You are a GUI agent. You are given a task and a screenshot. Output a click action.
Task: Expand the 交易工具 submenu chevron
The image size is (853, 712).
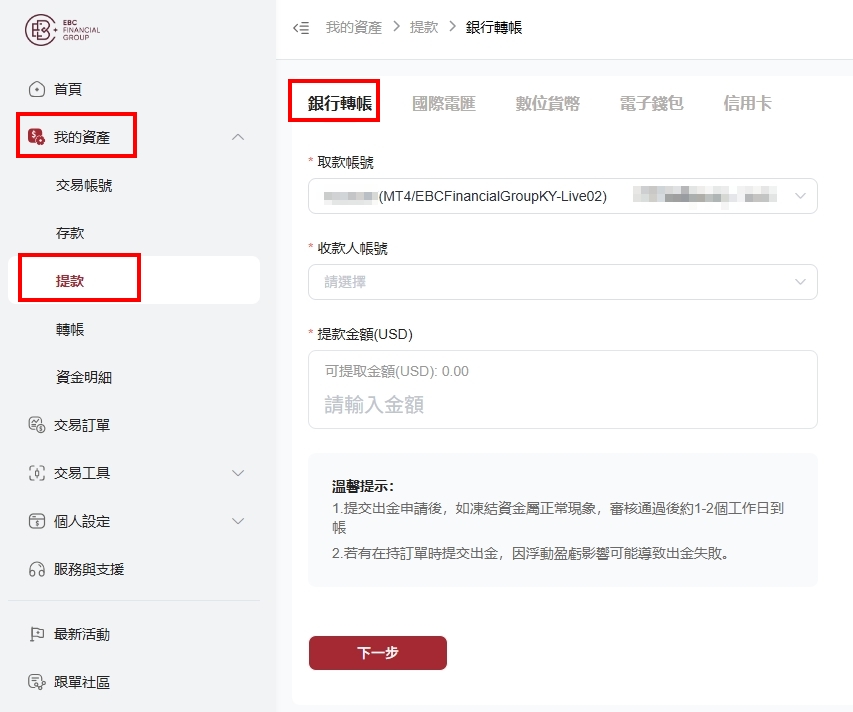[238, 473]
